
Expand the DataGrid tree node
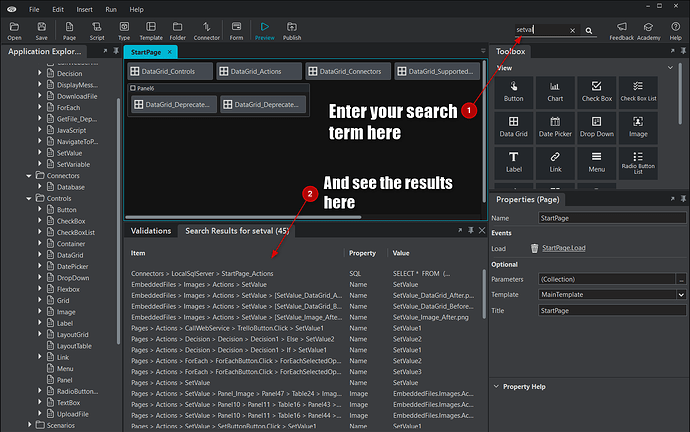pyautogui.click(x=40, y=255)
